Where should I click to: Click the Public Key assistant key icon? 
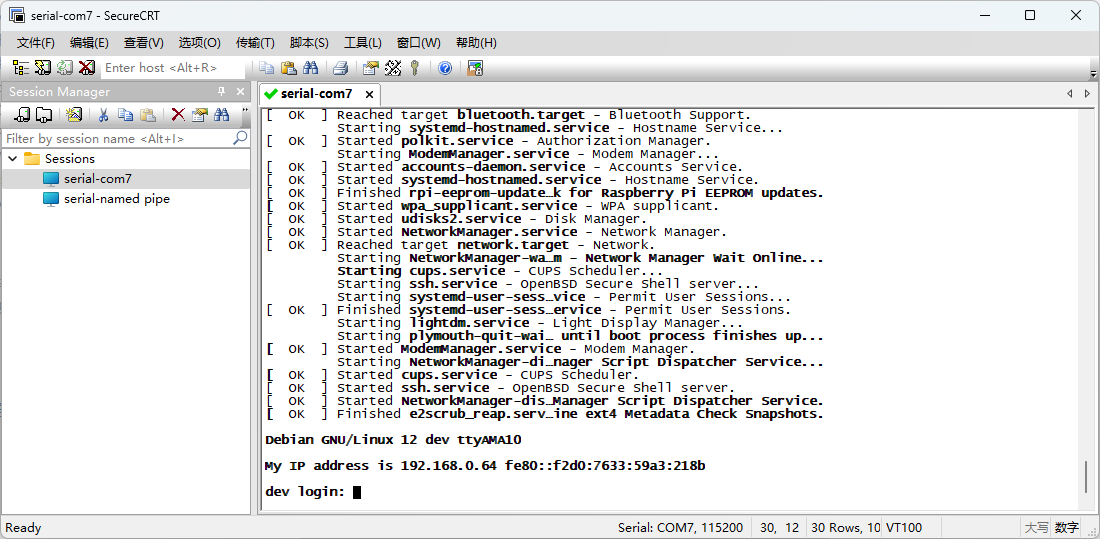(415, 68)
